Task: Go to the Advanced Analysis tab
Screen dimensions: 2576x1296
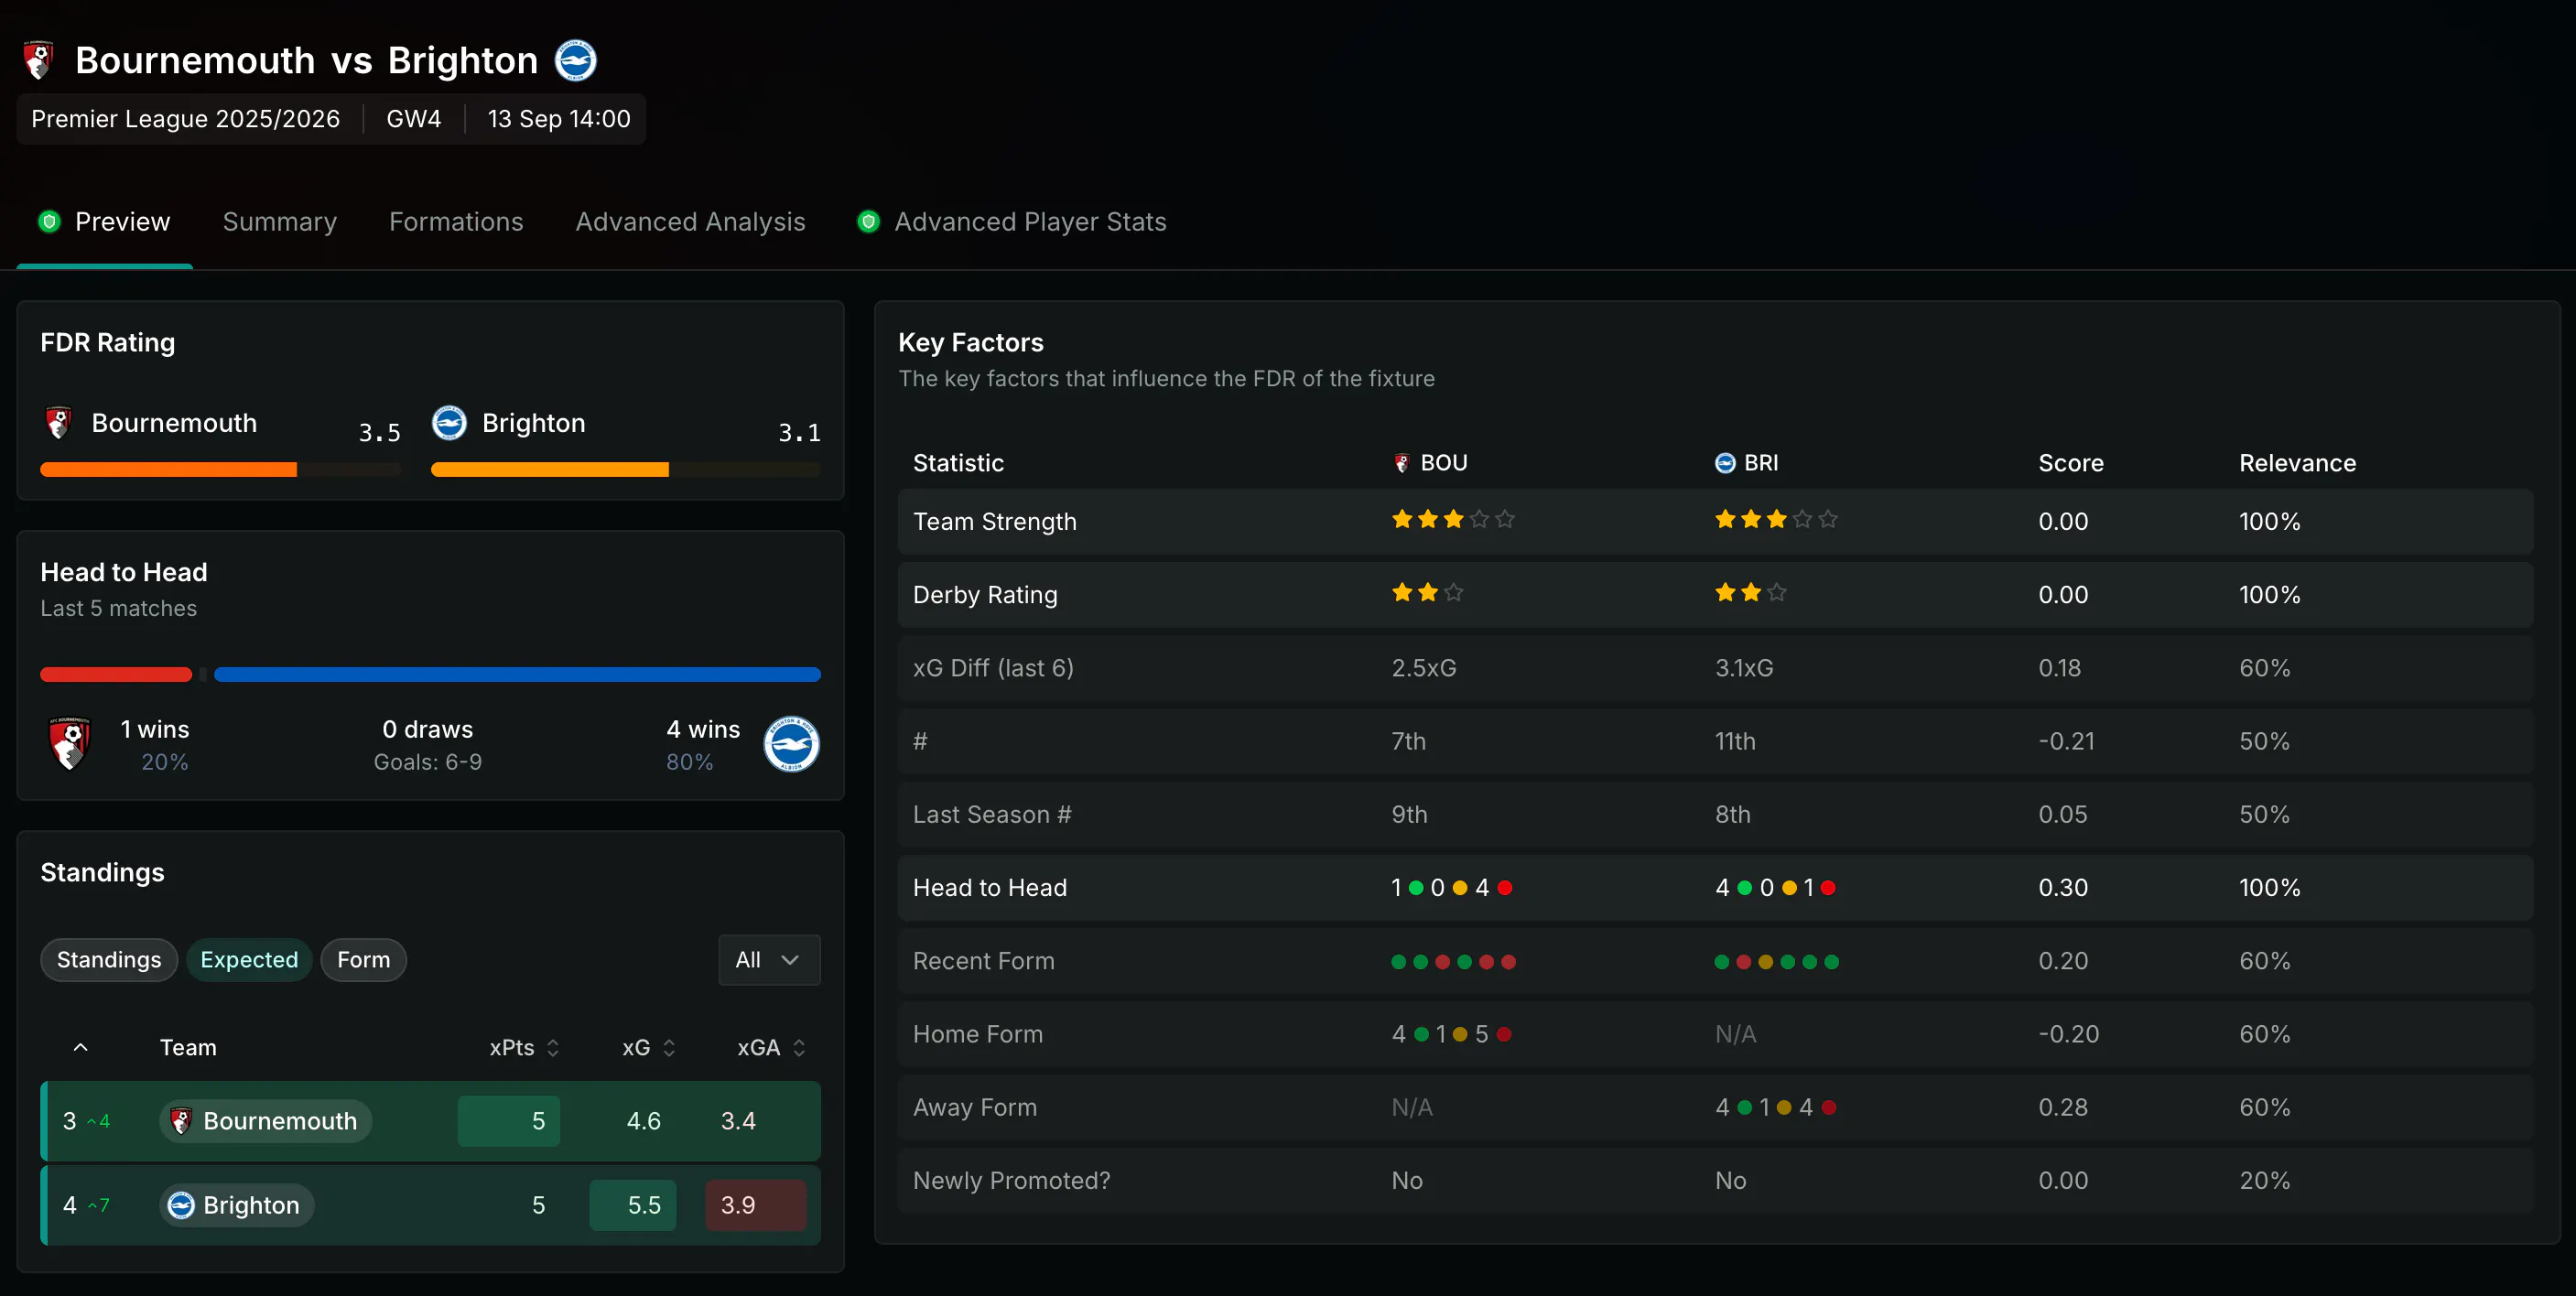Action: point(690,222)
